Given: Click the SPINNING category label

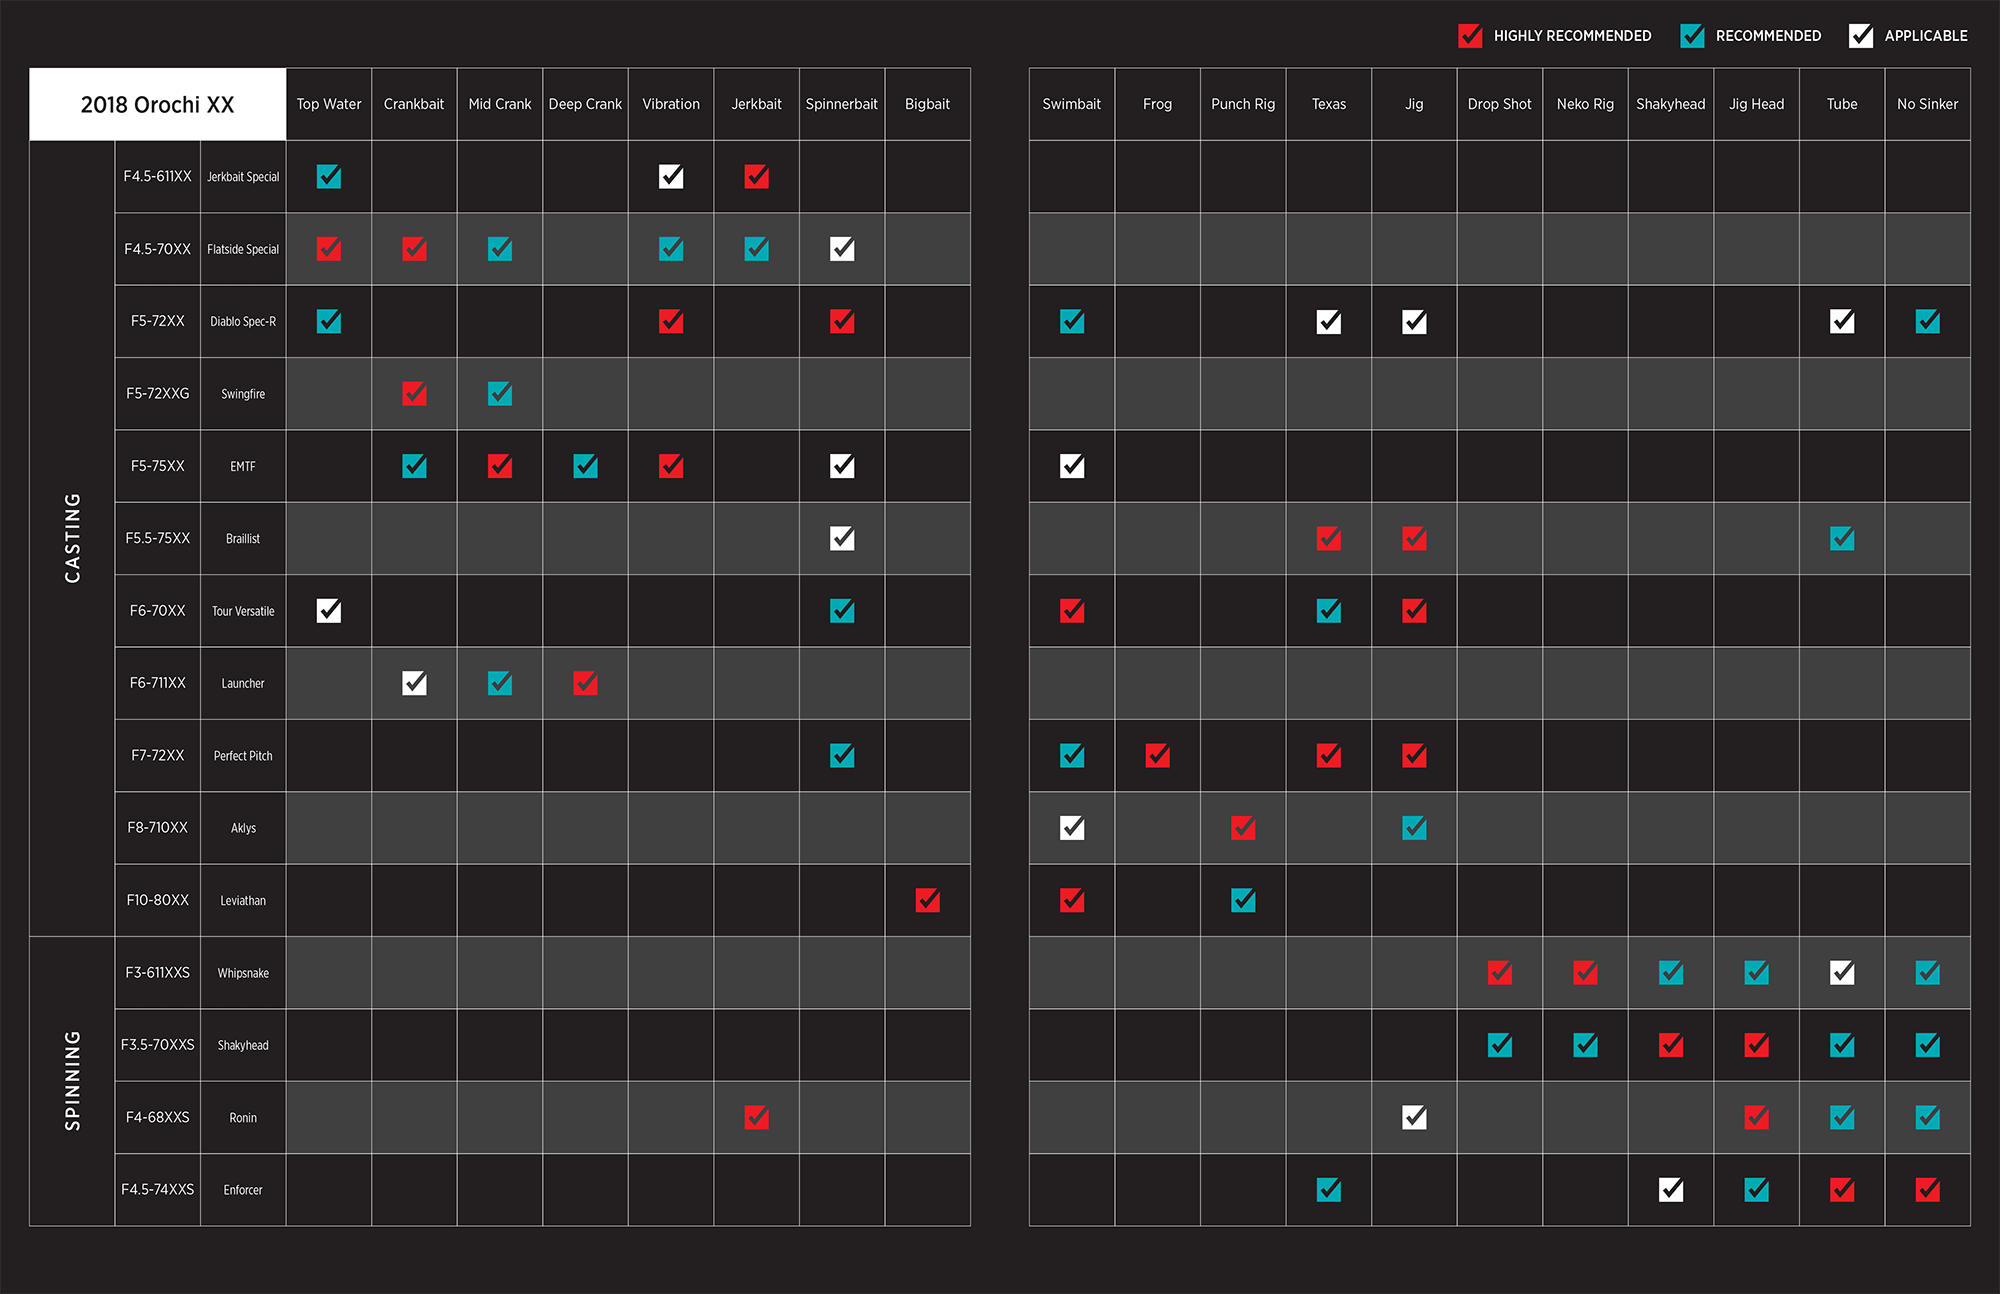Looking at the screenshot, I should tap(72, 1080).
